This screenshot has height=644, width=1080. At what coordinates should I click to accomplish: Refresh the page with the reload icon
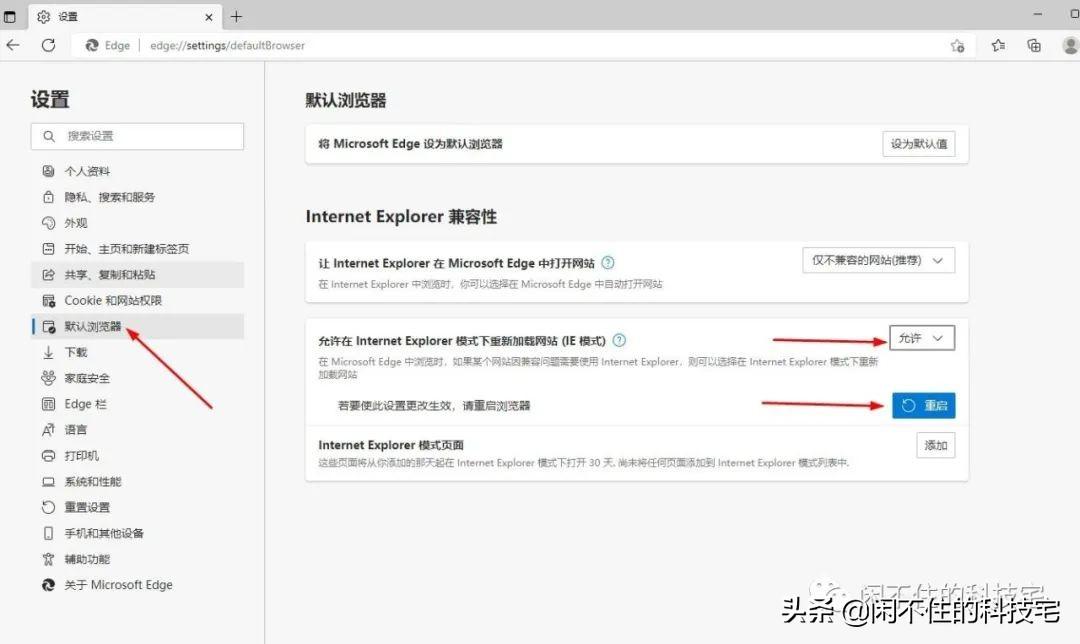[x=48, y=45]
